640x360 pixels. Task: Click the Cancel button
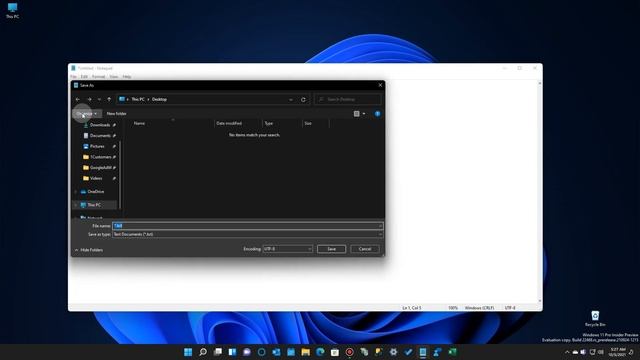(x=364, y=249)
